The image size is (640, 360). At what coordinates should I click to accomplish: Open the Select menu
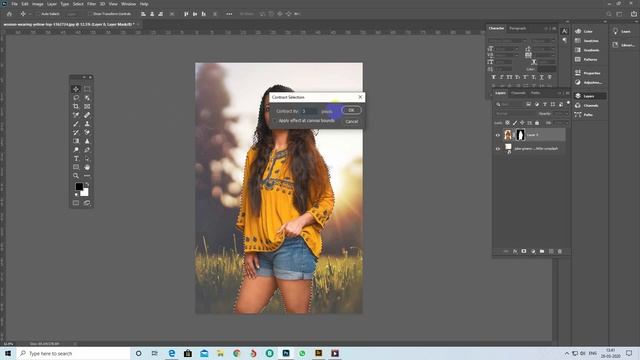coord(78,4)
